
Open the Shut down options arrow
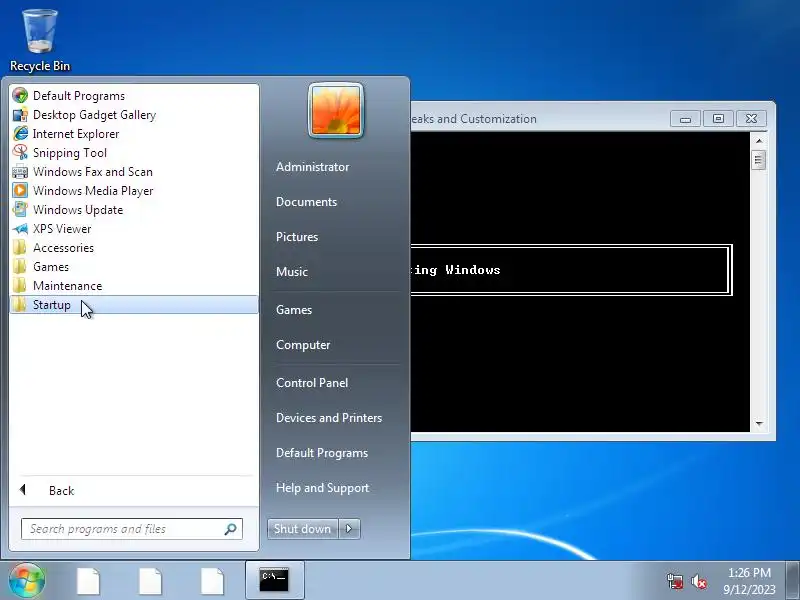pyautogui.click(x=349, y=529)
